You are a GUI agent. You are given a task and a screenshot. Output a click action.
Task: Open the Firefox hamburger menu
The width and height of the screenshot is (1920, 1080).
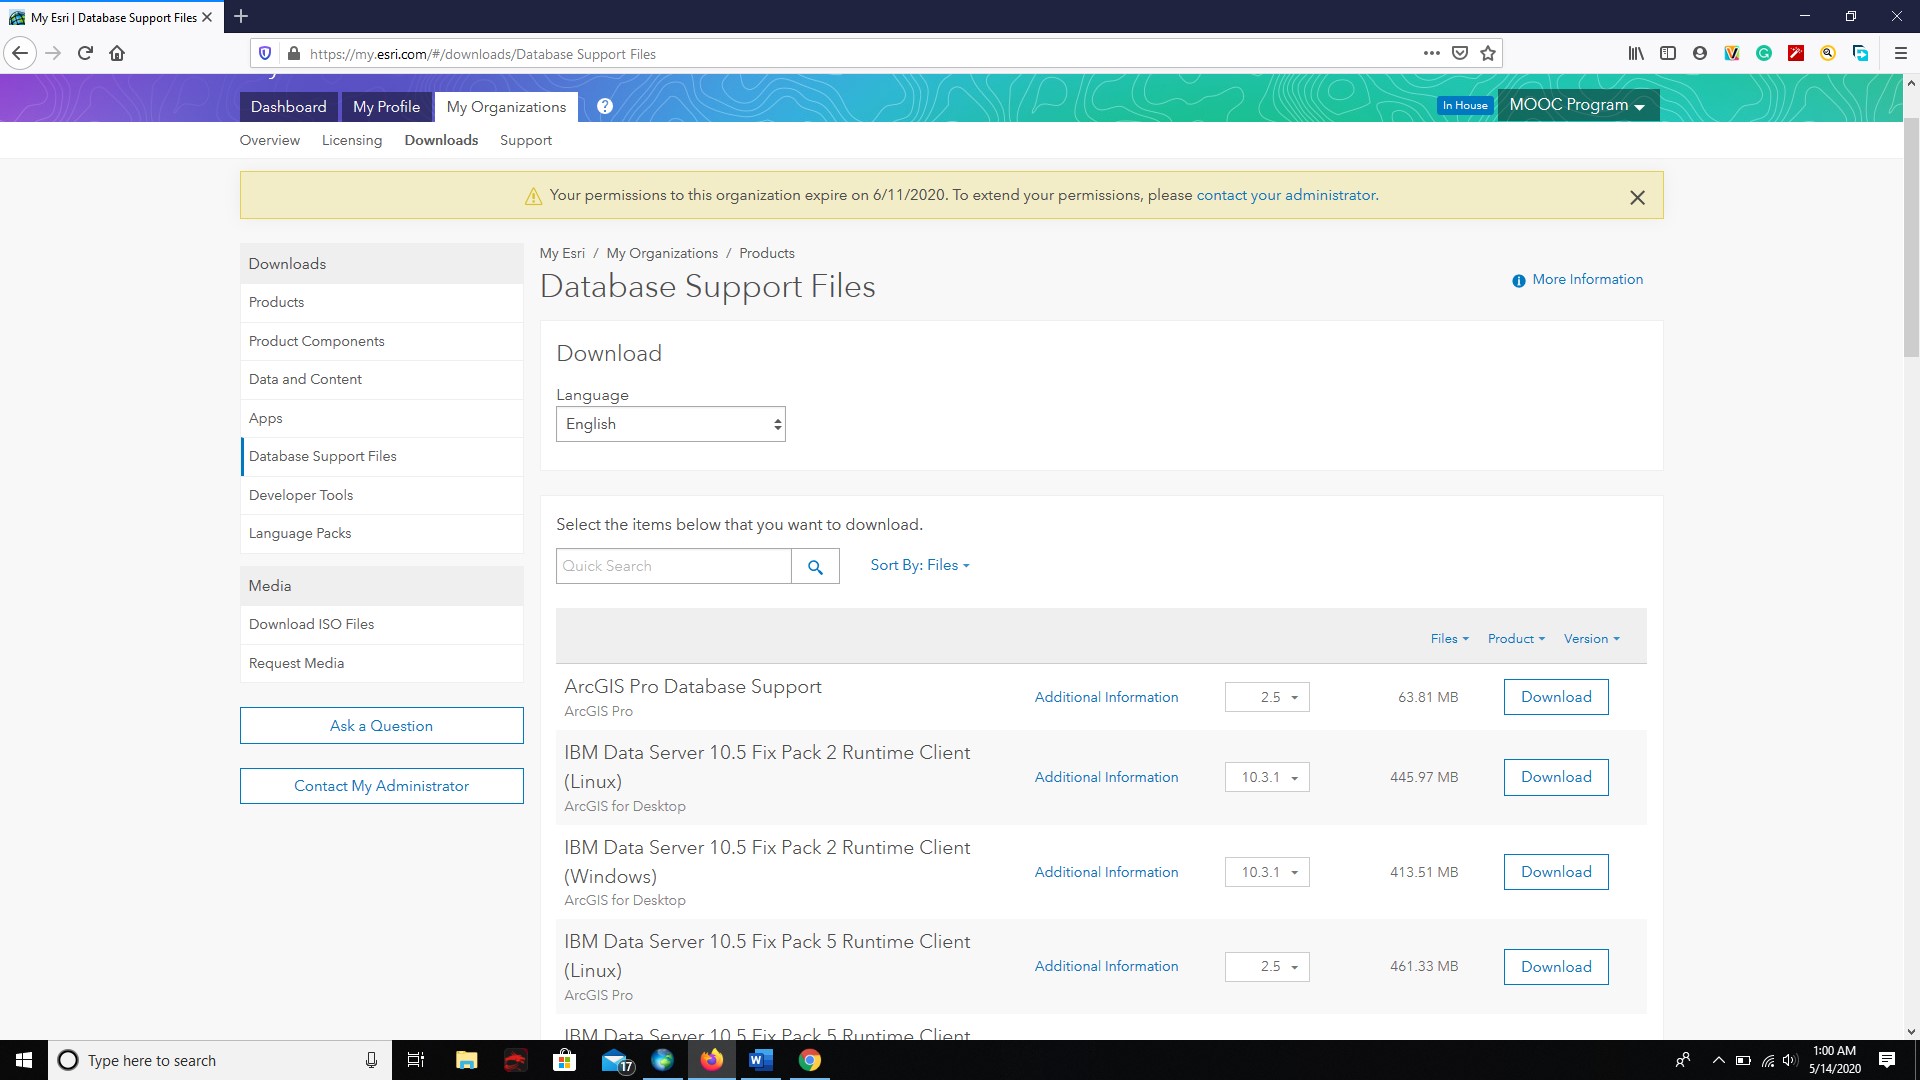[x=1901, y=53]
